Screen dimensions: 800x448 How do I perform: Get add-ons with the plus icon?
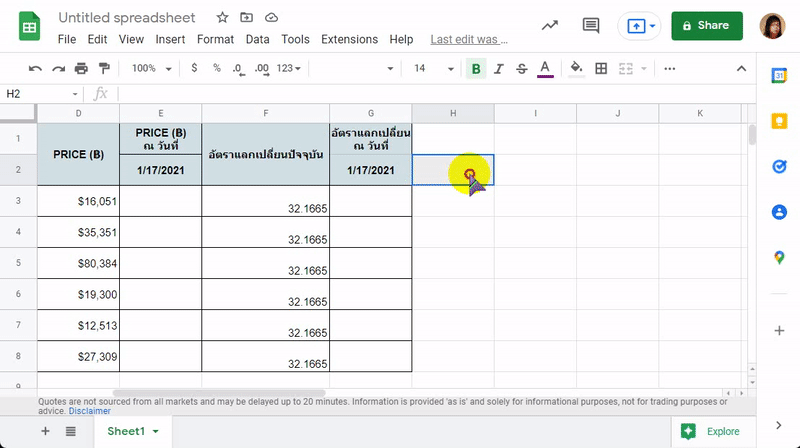pos(779,331)
